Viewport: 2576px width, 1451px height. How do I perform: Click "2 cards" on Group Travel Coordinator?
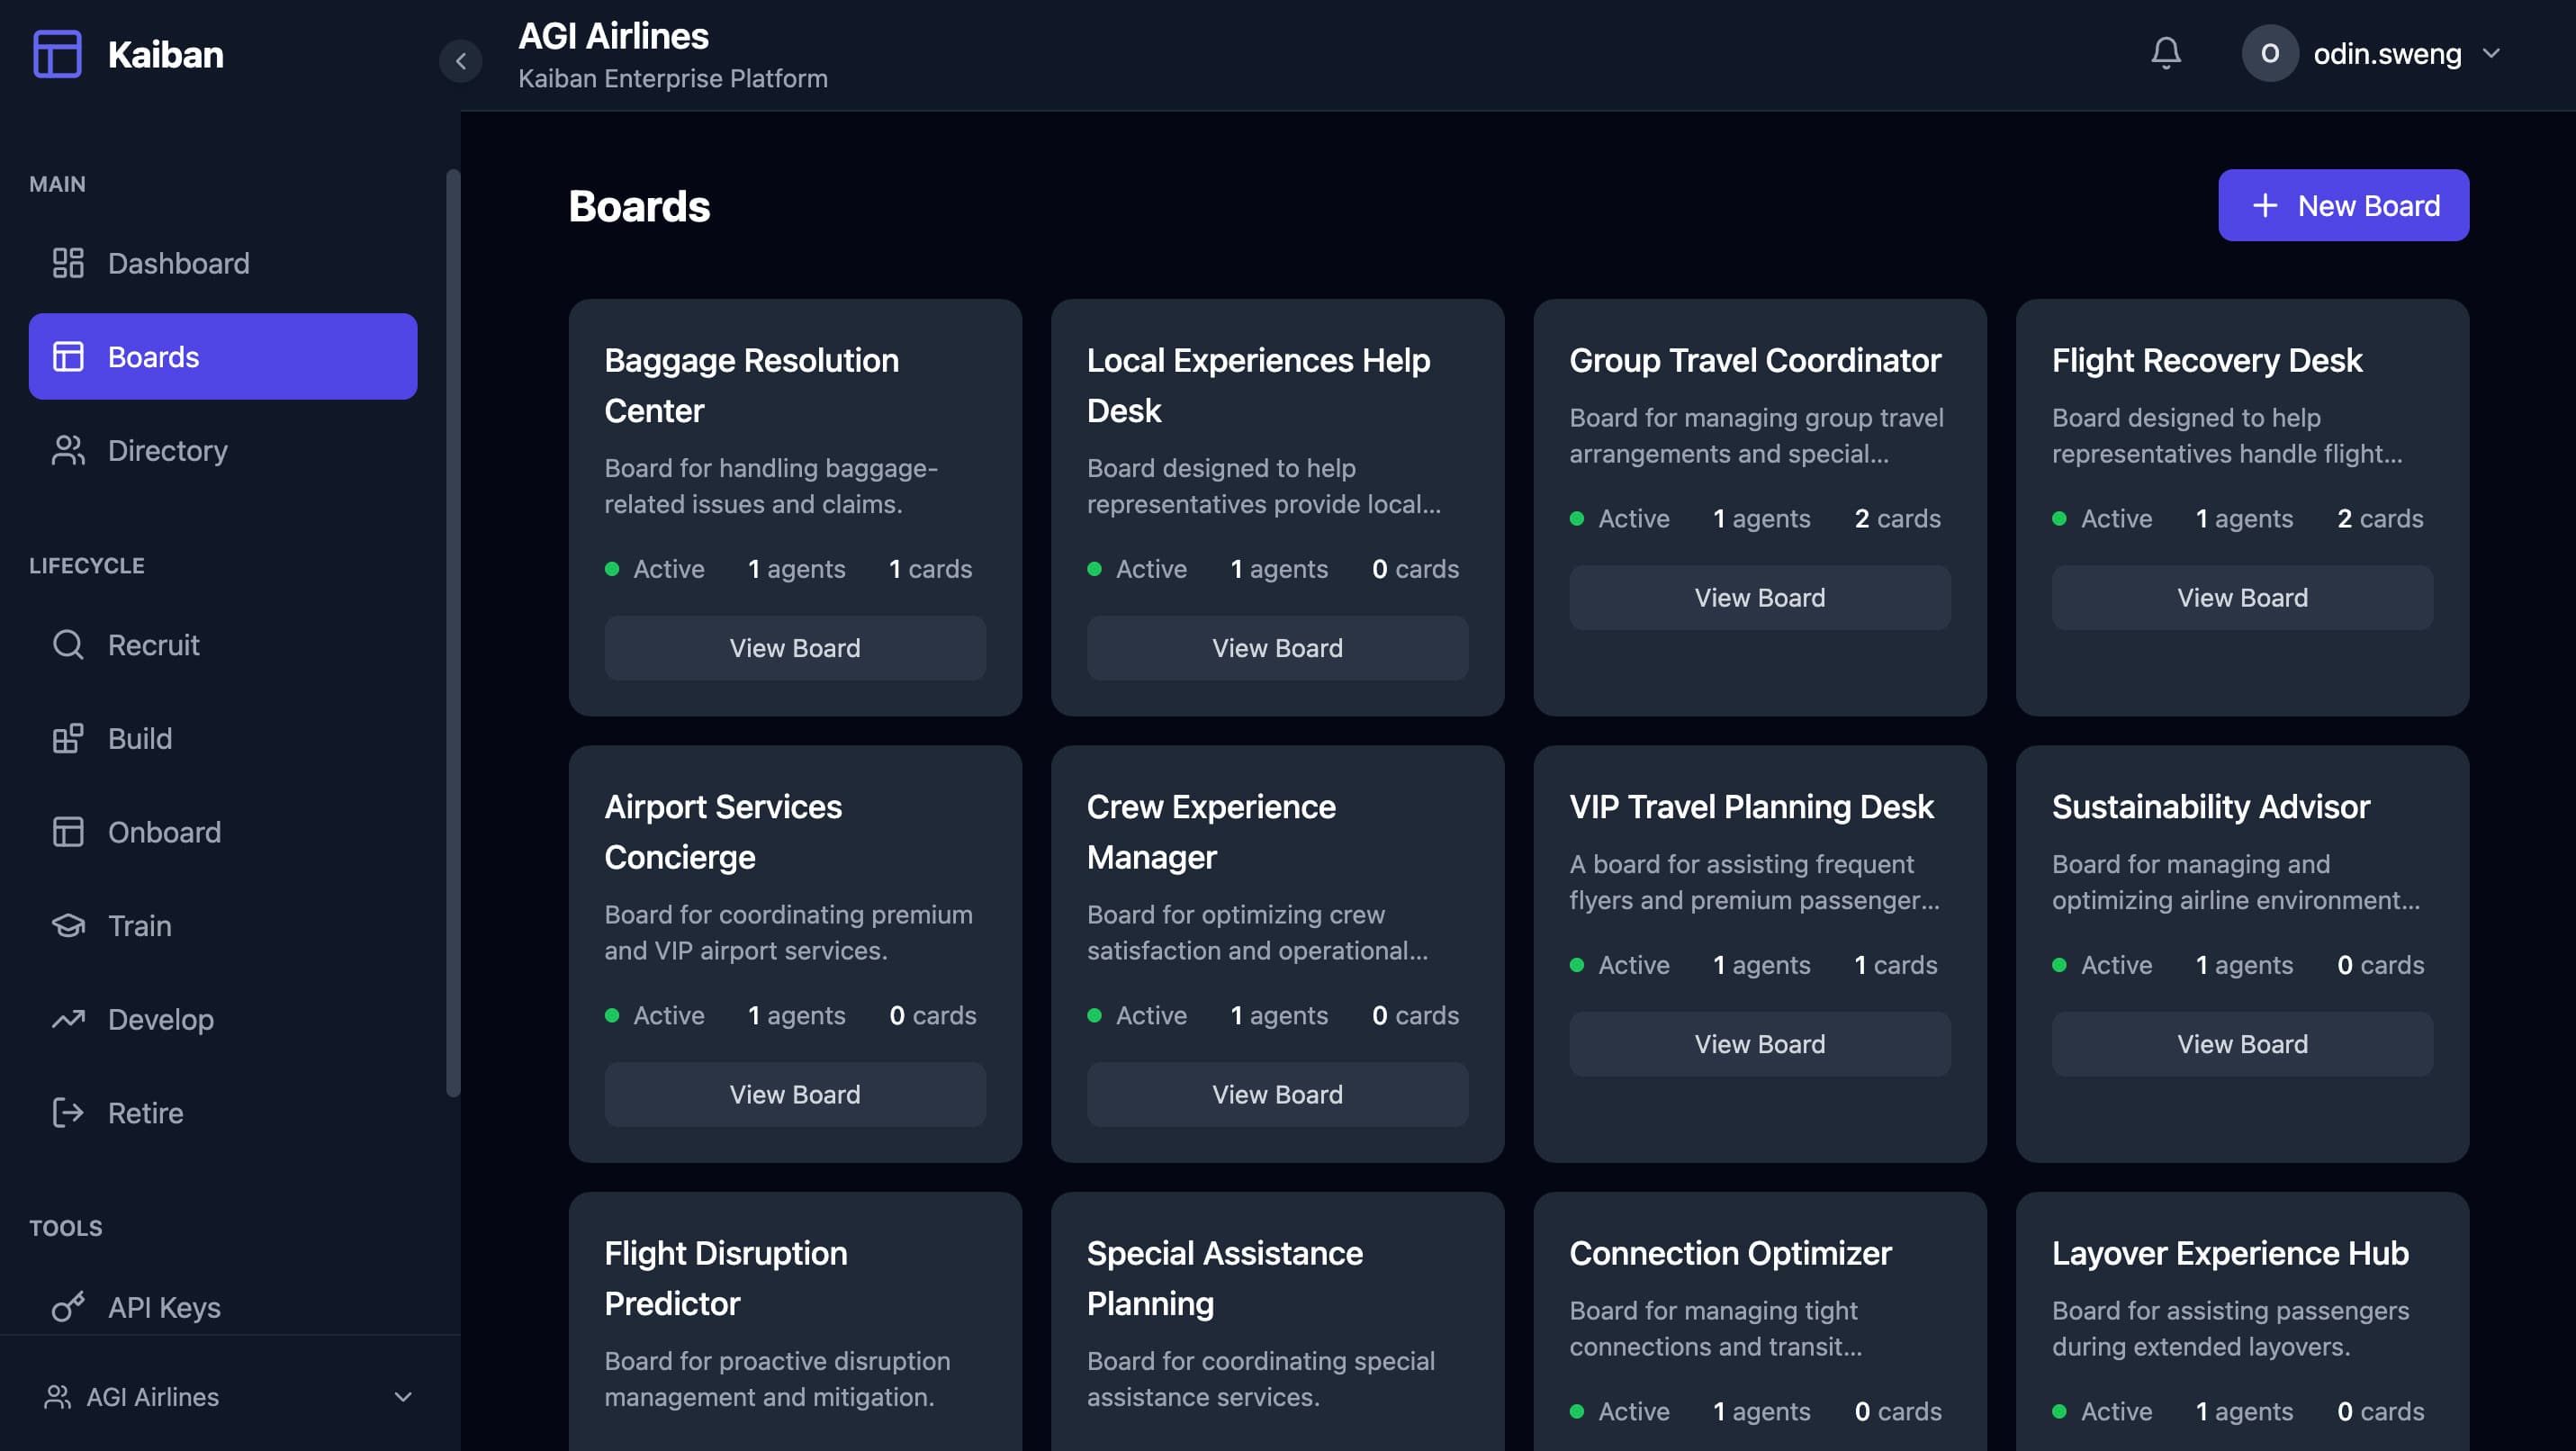(1897, 519)
